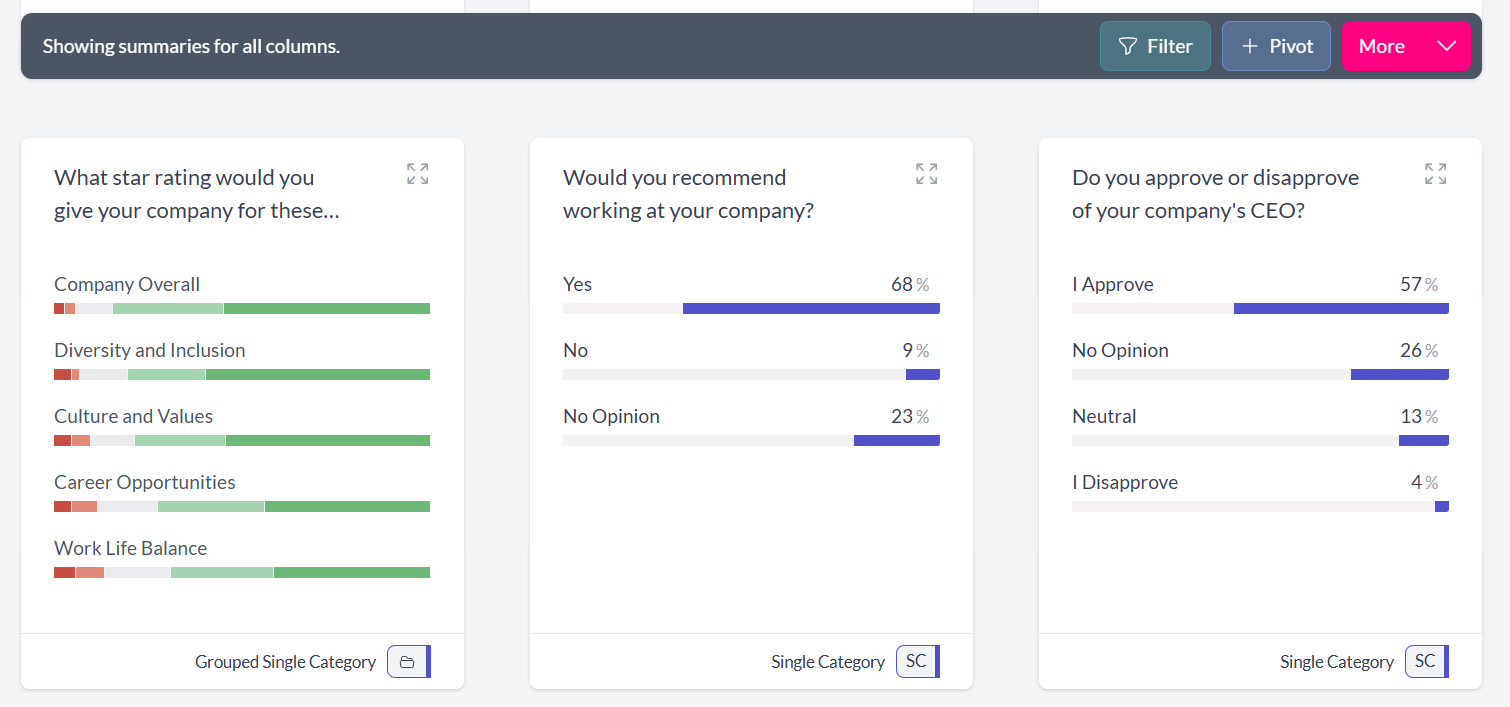Expand the CEO approval card to fullscreen
Screen dimensions: 1510x707
[x=1436, y=174]
